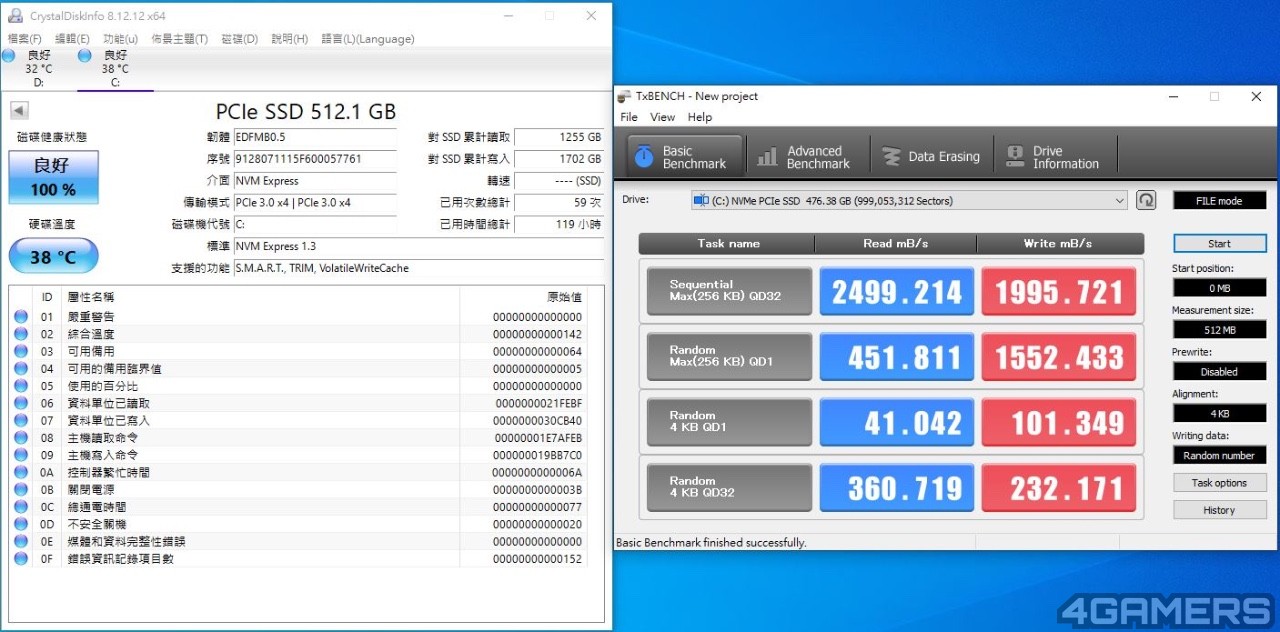Change the Prewrite Disabled setting
Image resolution: width=1280 pixels, height=632 pixels.
(1220, 372)
